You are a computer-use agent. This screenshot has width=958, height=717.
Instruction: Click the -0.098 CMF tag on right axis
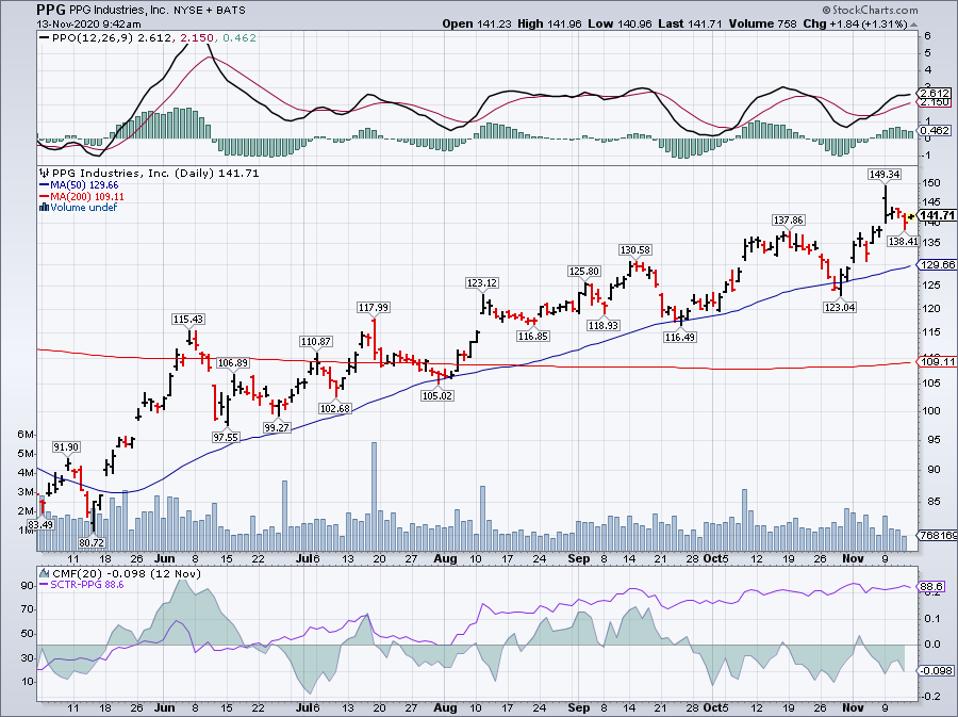coord(937,671)
